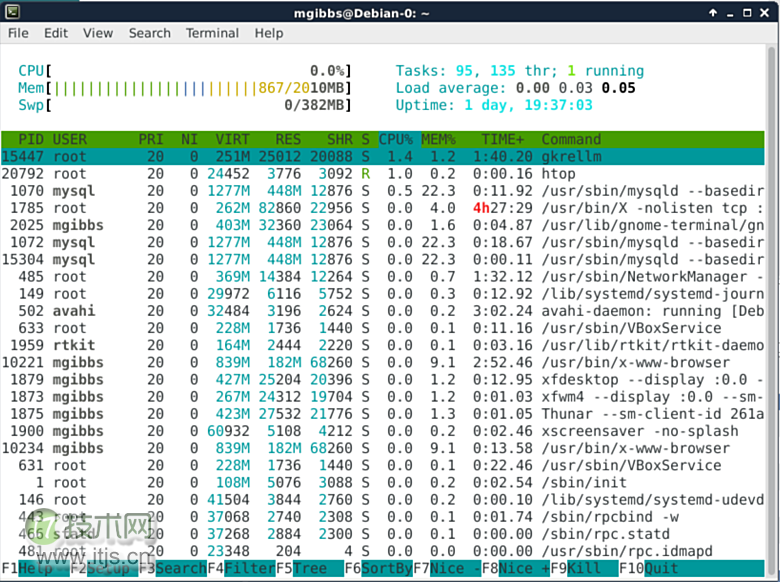This screenshot has width=780, height=582.
Task: Open the Help menu
Action: coord(269,33)
